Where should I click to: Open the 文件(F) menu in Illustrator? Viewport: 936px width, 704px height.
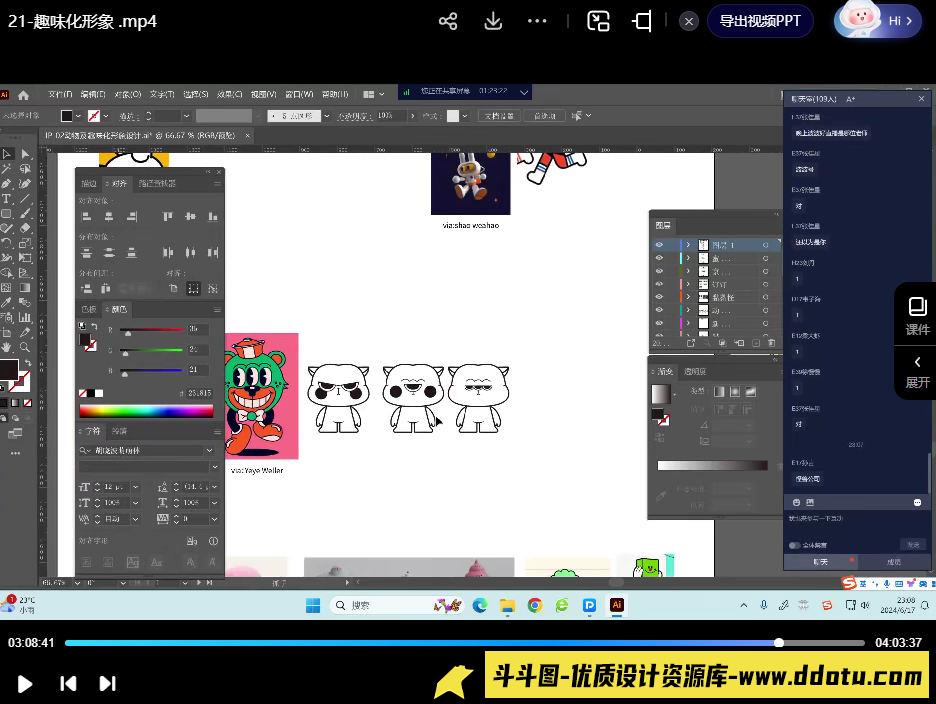click(60, 94)
